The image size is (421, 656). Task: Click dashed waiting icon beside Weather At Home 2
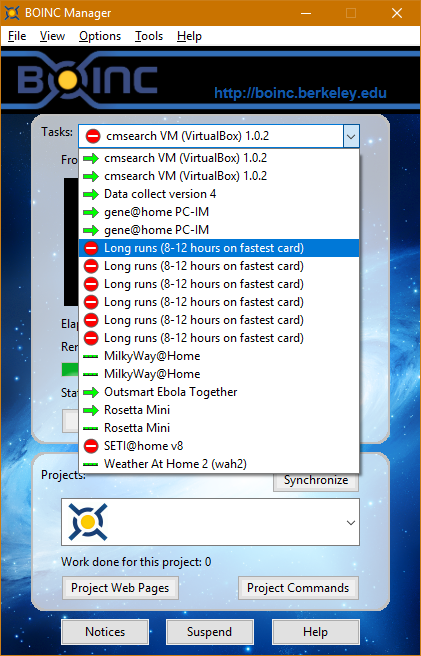pos(91,465)
